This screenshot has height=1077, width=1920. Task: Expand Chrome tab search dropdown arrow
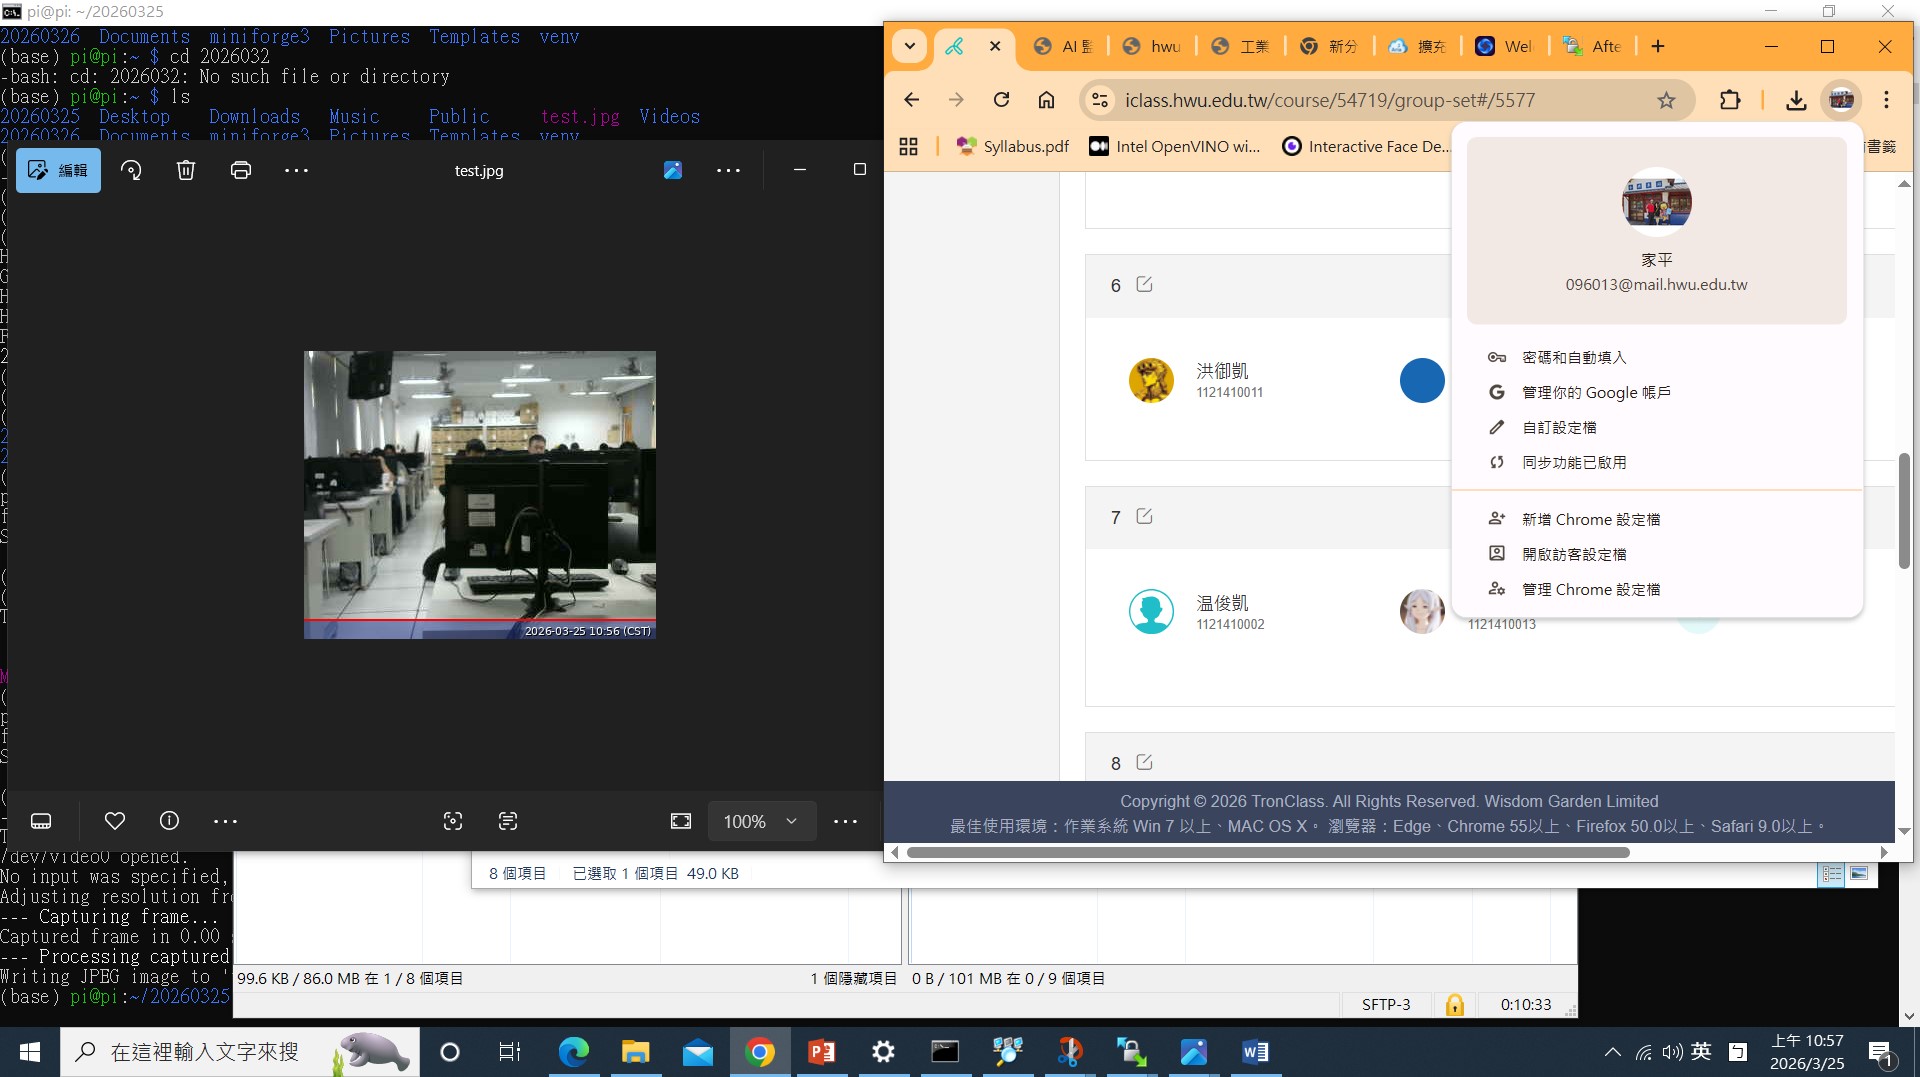909,46
